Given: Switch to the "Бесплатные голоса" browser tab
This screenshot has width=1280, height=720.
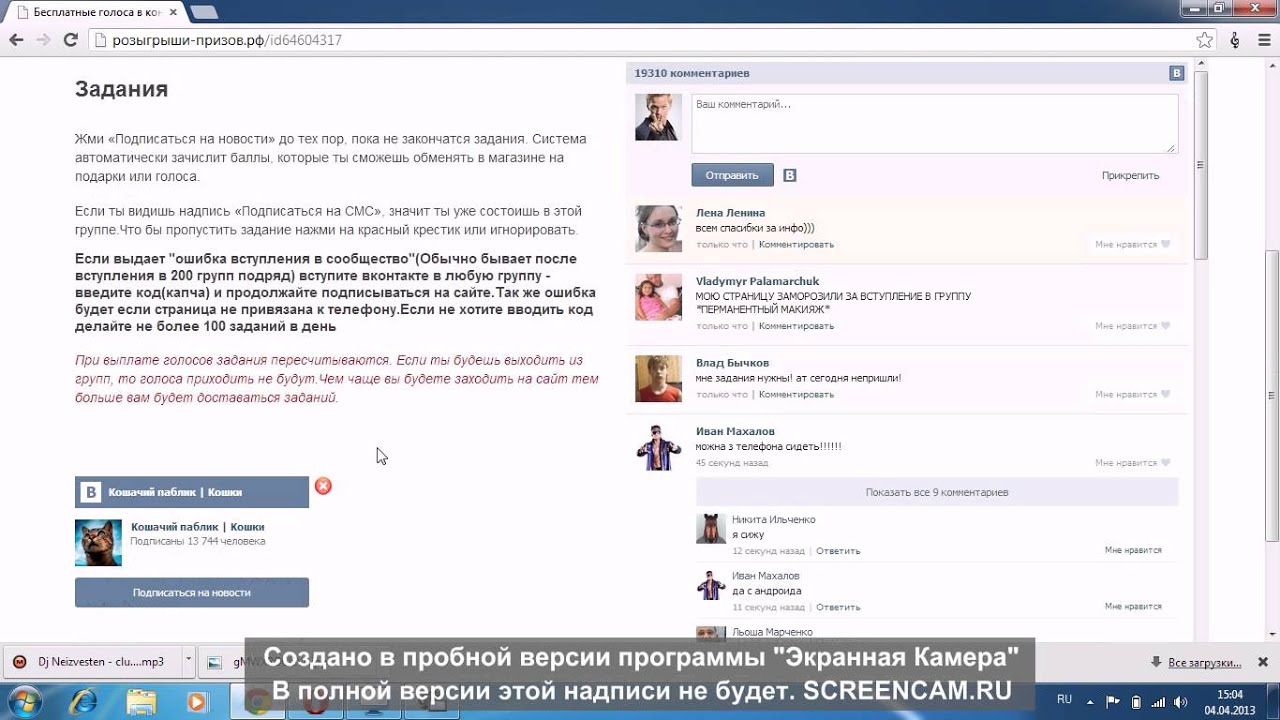Looking at the screenshot, I should click(x=95, y=12).
